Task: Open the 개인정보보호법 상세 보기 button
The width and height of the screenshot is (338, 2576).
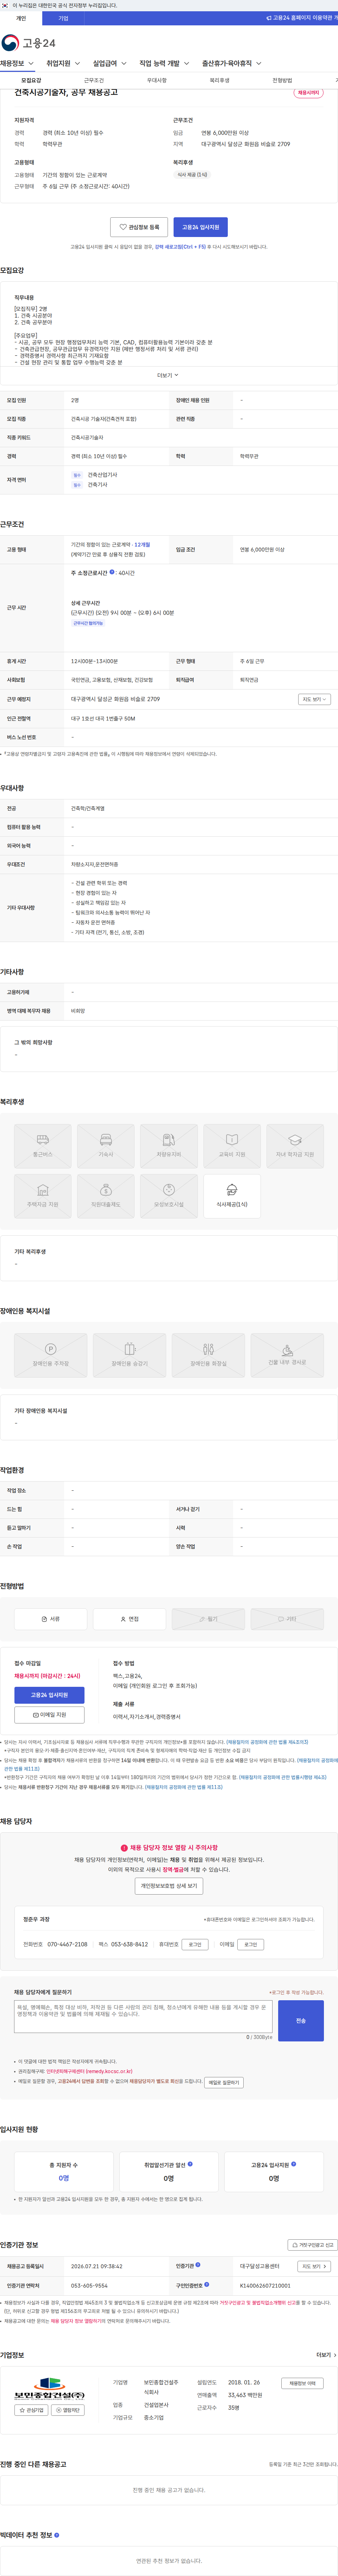Action: [169, 1886]
